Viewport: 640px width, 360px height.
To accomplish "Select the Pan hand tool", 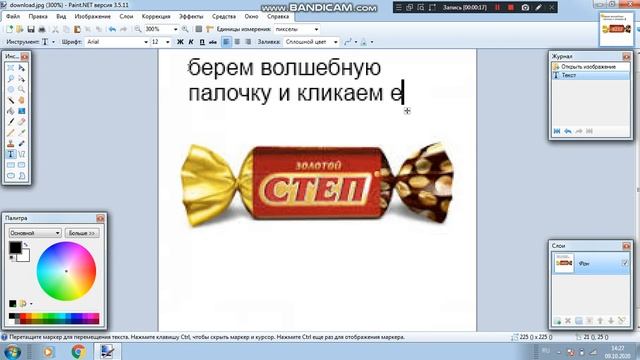I will pos(21,100).
